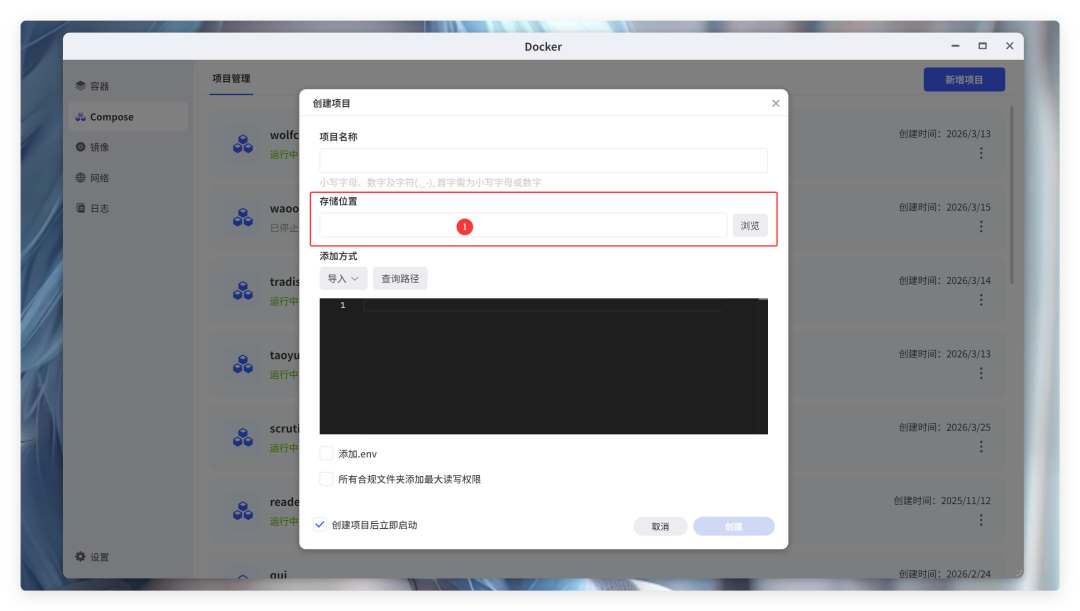
Task: Open more options for the 2026/3/25 project
Action: coord(982,447)
